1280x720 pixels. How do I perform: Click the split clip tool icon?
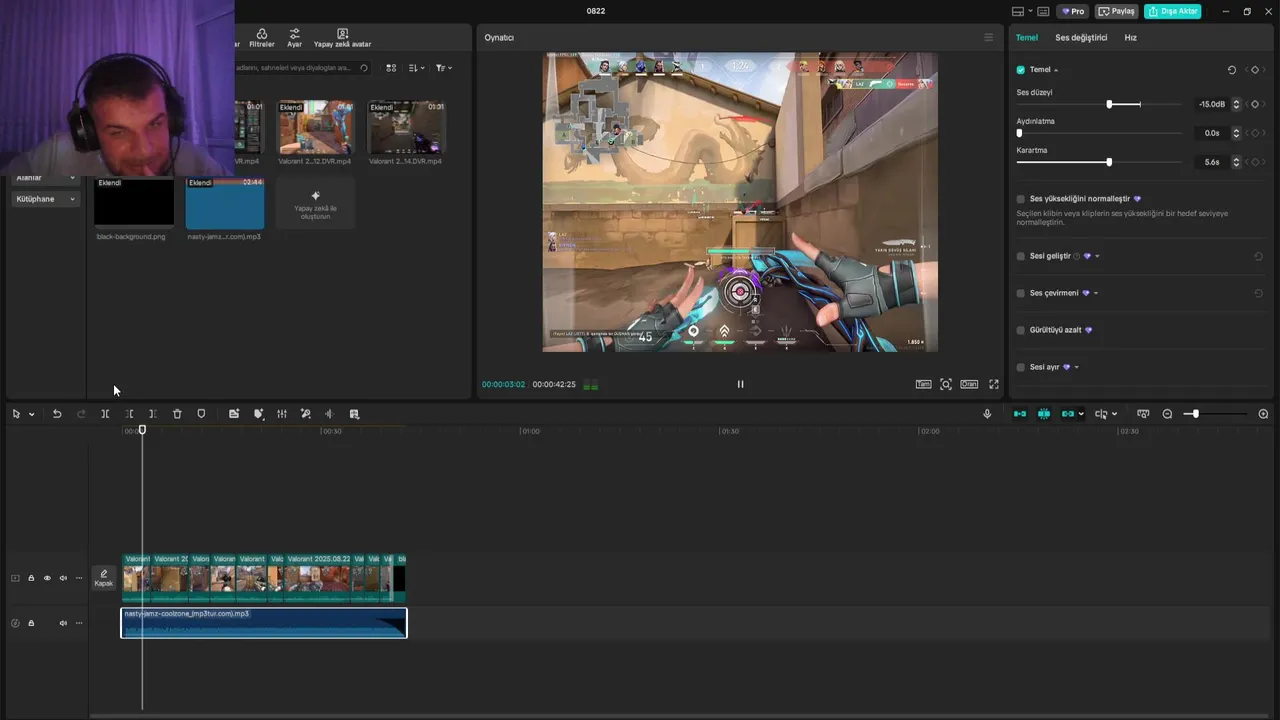coord(105,414)
